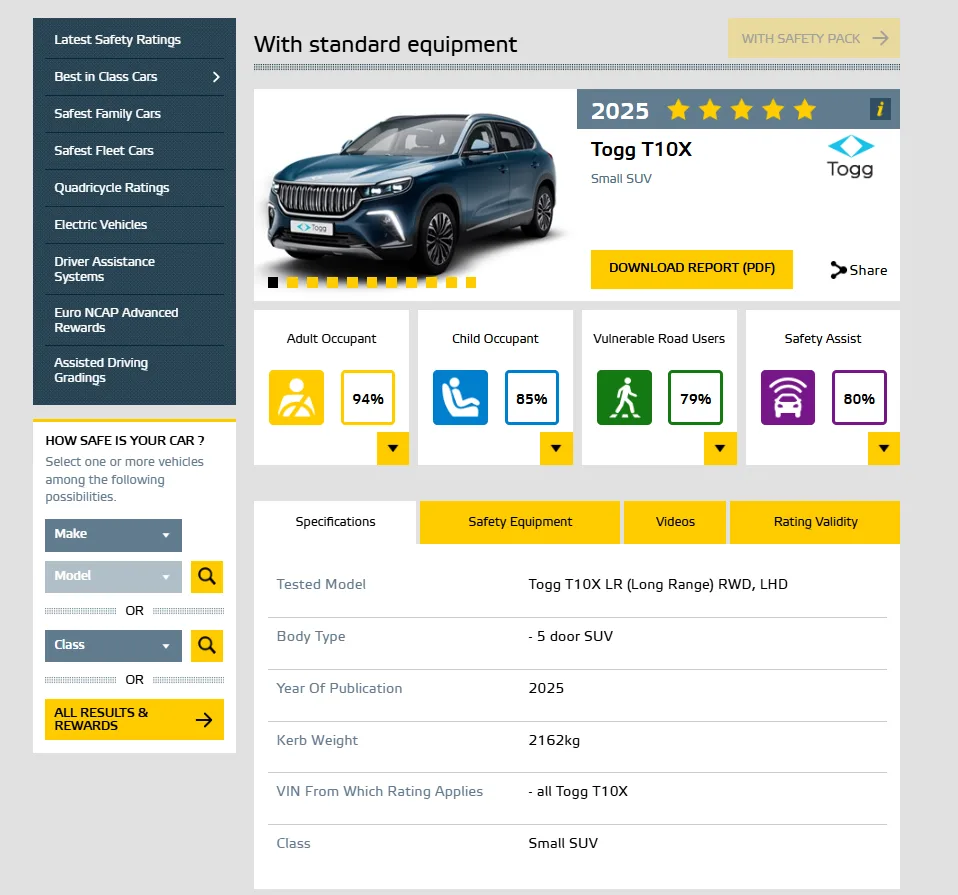Click the blue Child Occupant seat icon
Viewport: 958px width, 895px height.
click(460, 398)
